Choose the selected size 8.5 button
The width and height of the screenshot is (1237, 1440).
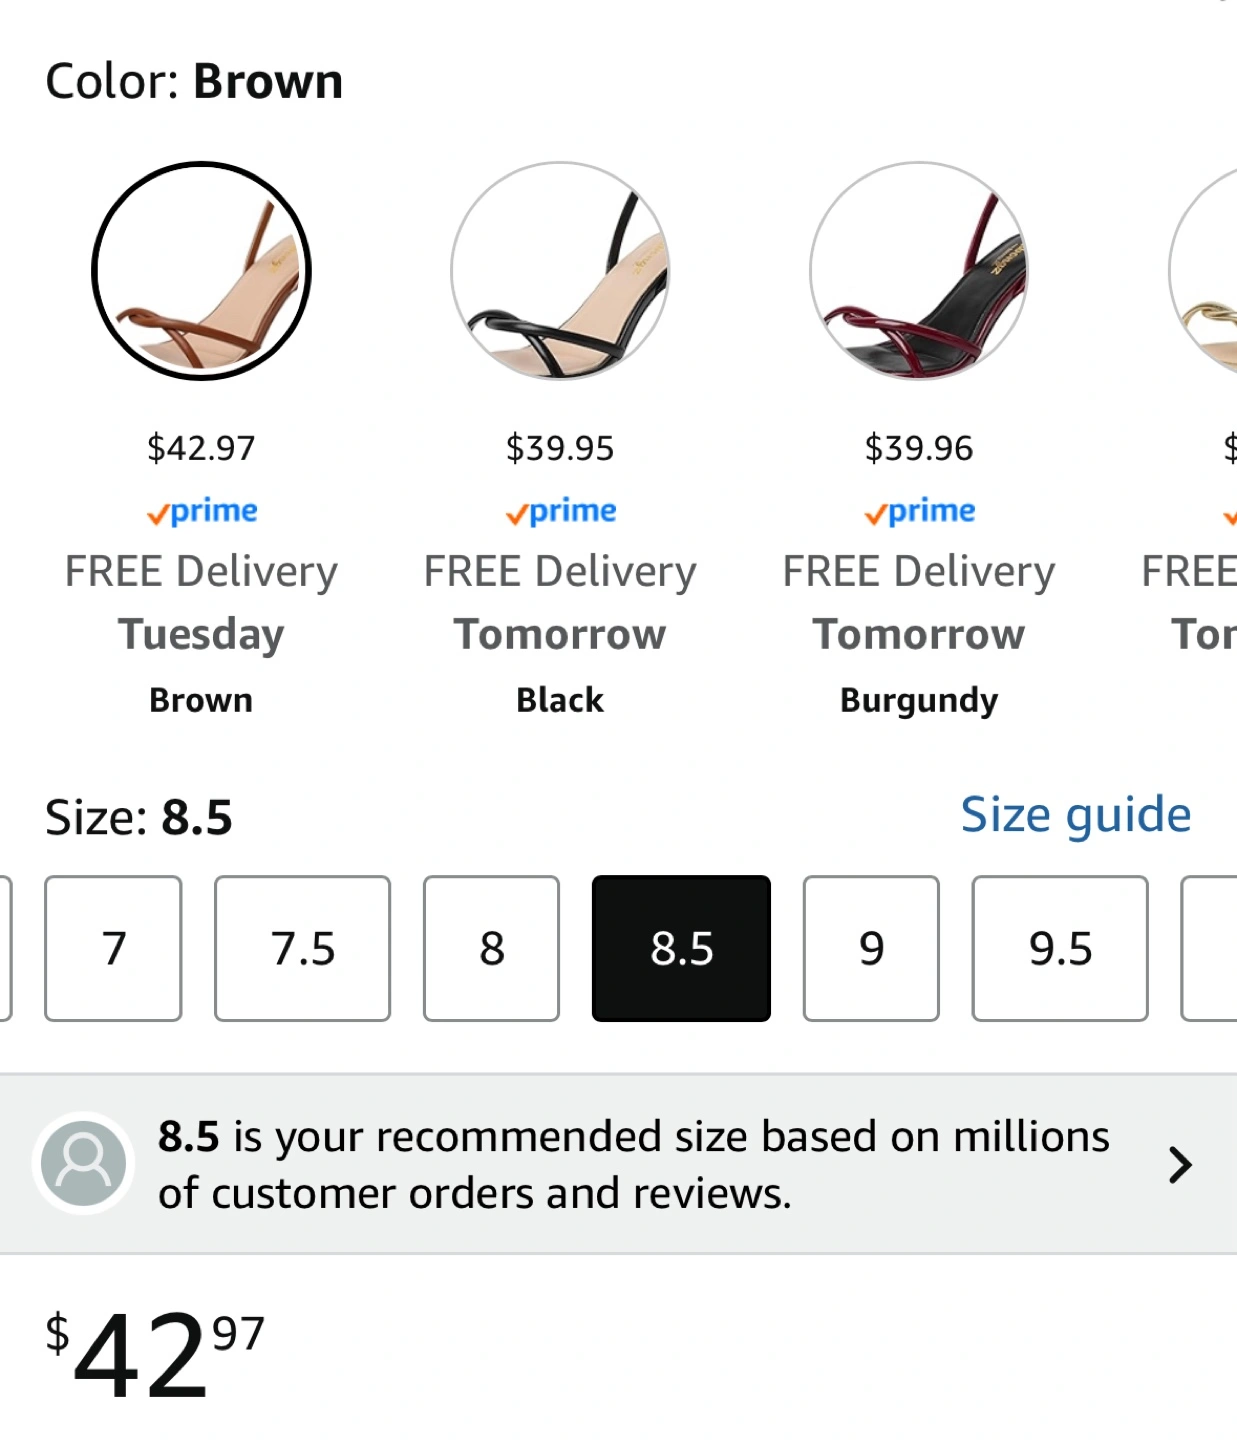[681, 948]
